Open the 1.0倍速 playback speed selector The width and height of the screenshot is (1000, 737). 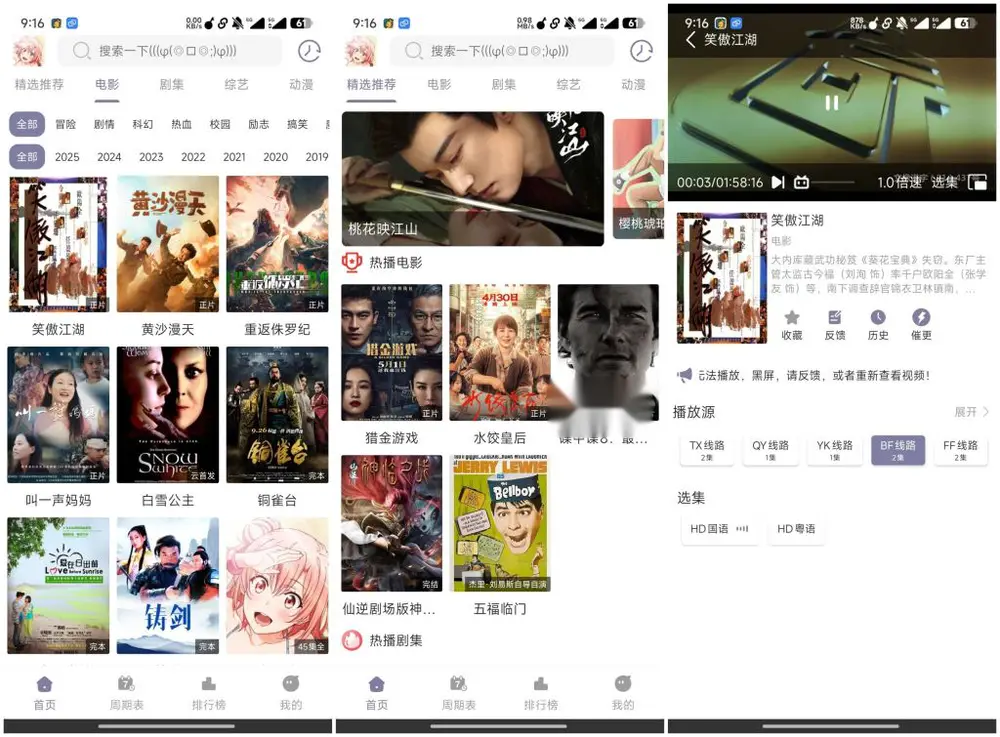pyautogui.click(x=899, y=183)
